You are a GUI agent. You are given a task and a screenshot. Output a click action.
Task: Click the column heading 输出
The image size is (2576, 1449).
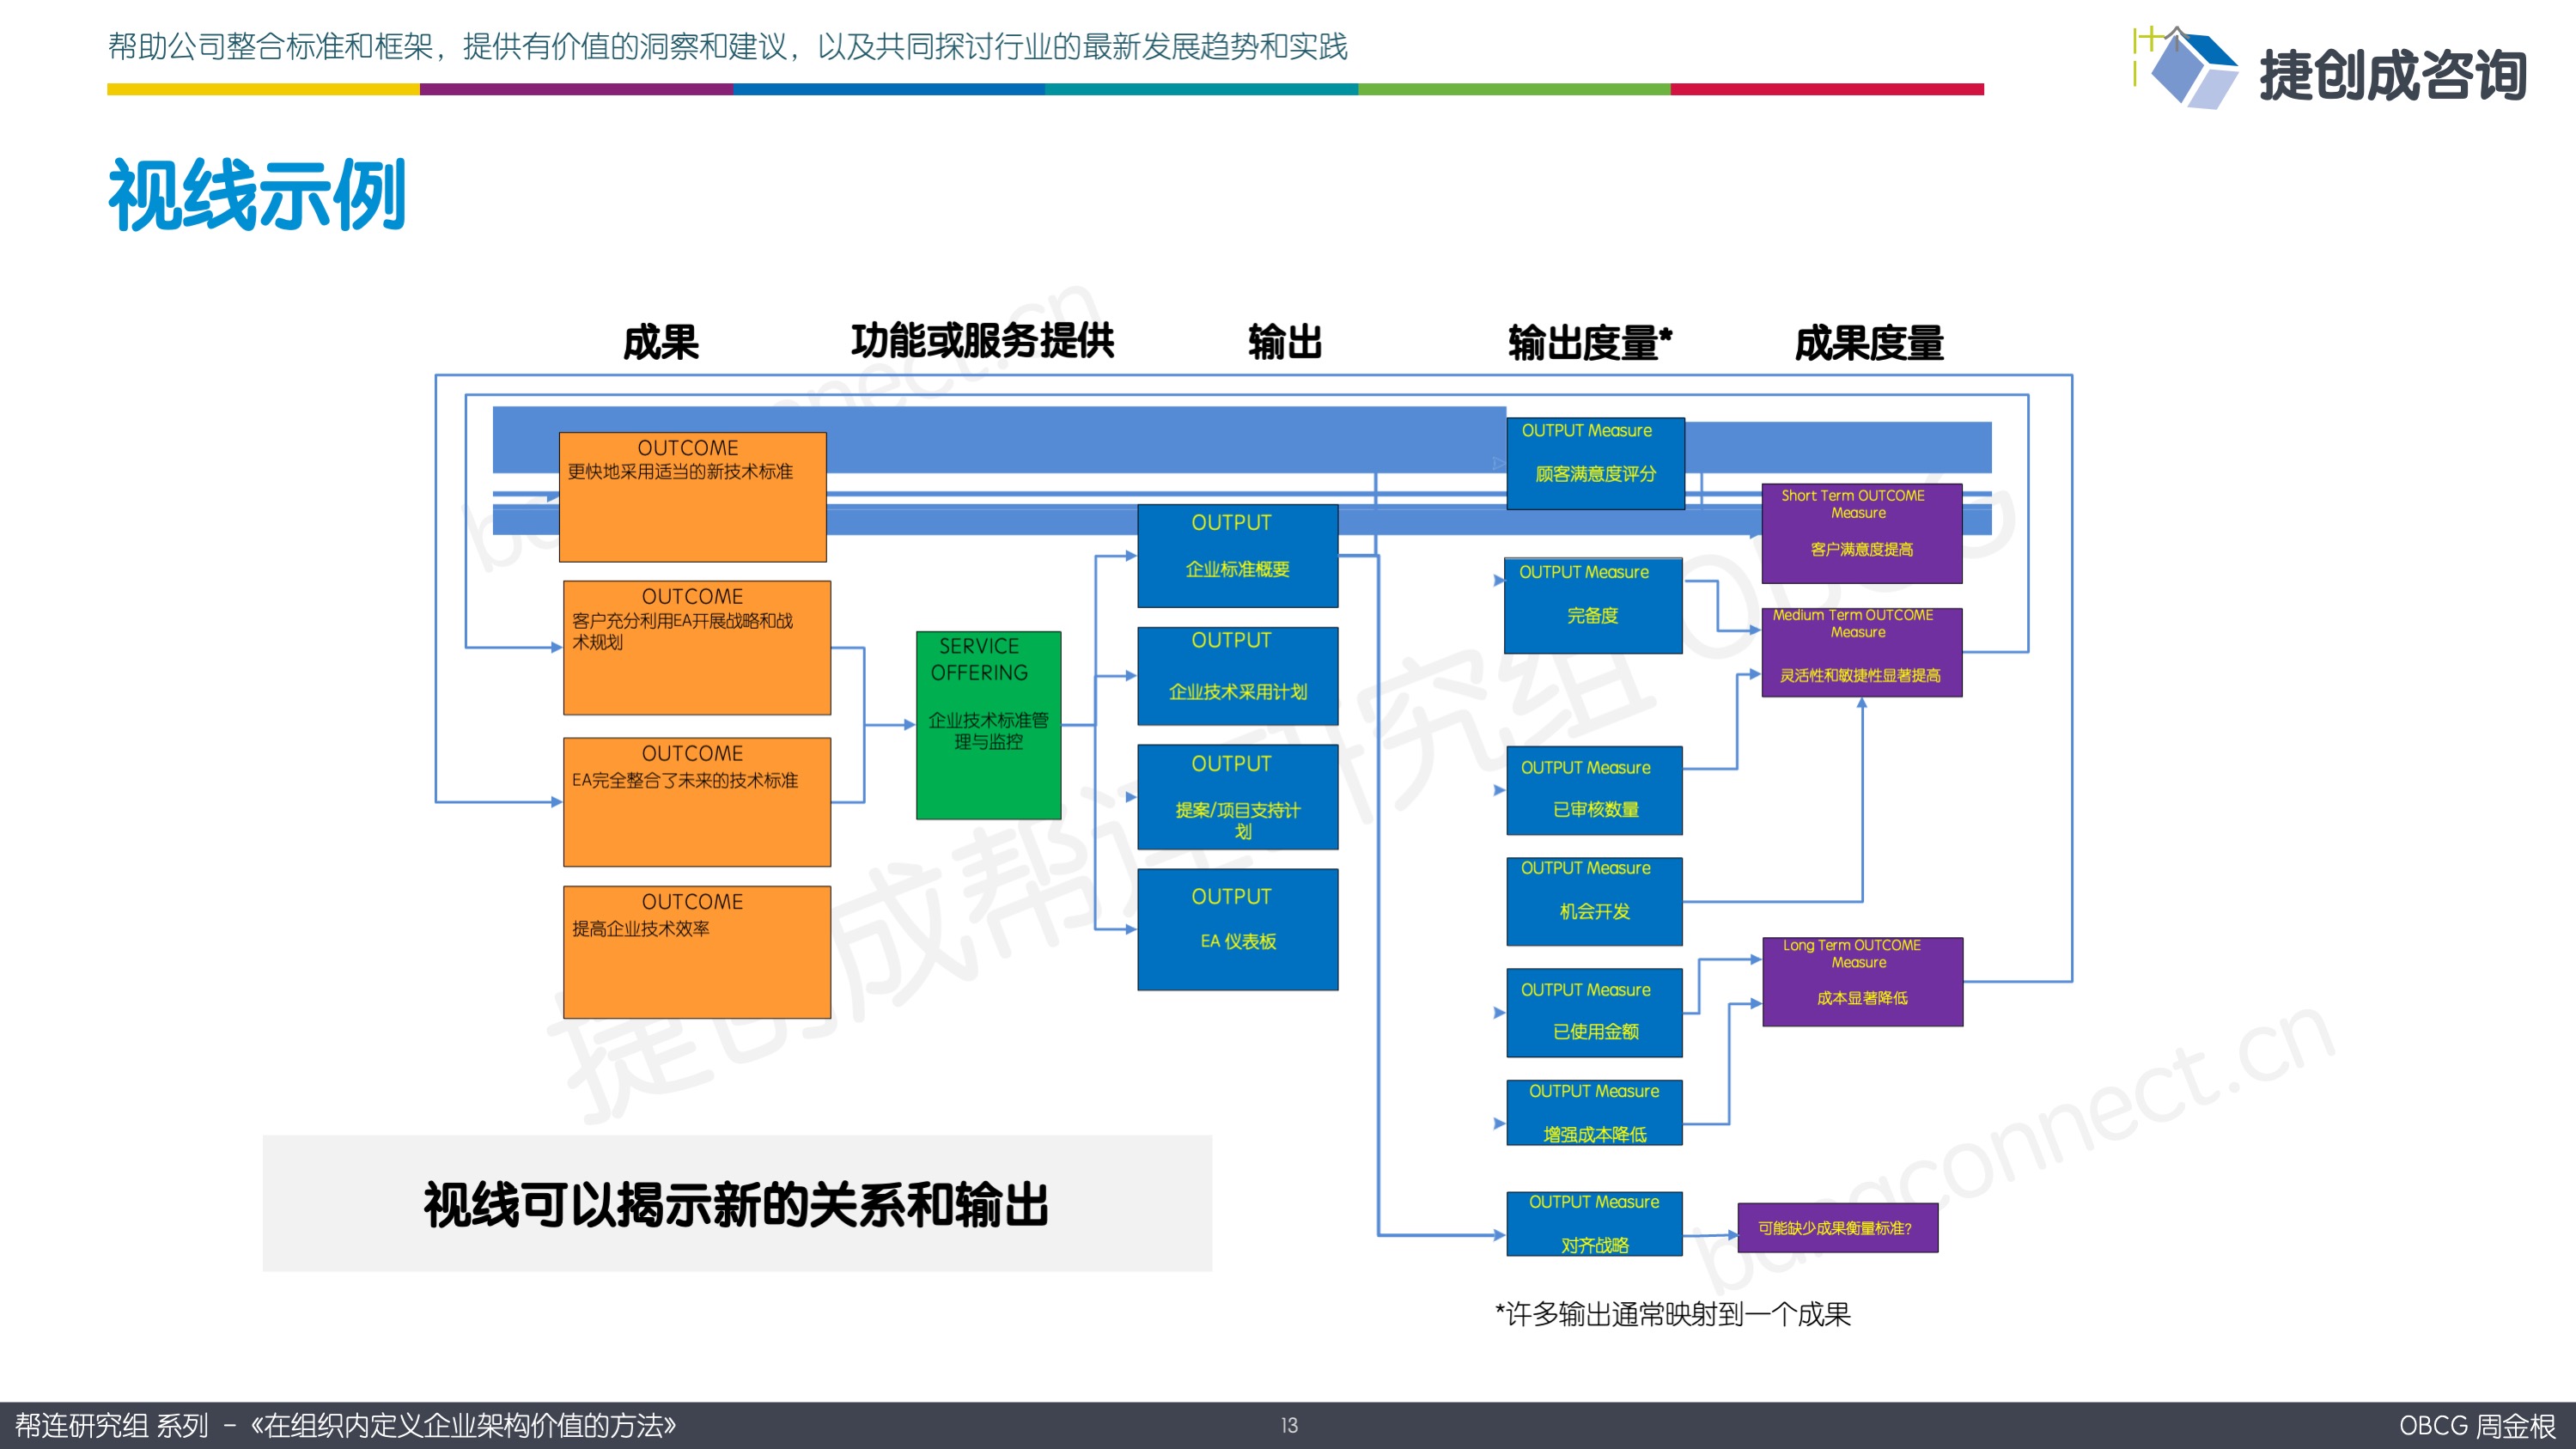click(x=1285, y=342)
